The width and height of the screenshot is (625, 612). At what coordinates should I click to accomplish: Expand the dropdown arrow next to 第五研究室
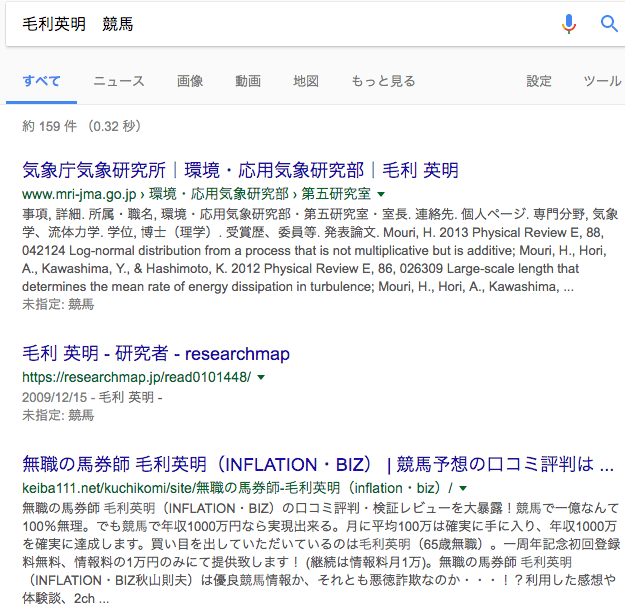click(381, 195)
